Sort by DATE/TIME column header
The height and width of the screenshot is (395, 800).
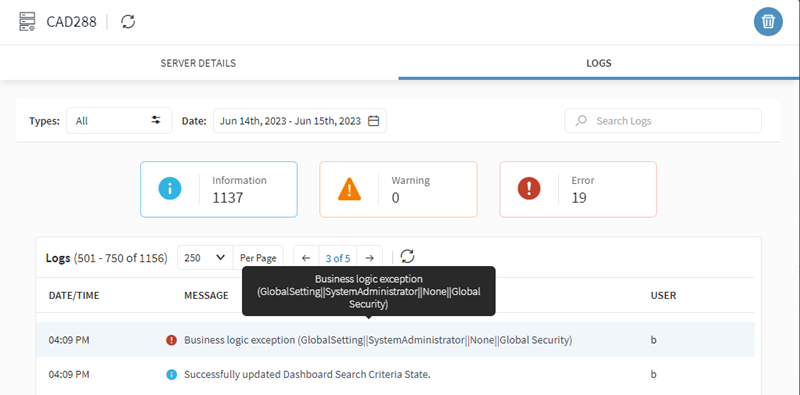pos(74,295)
